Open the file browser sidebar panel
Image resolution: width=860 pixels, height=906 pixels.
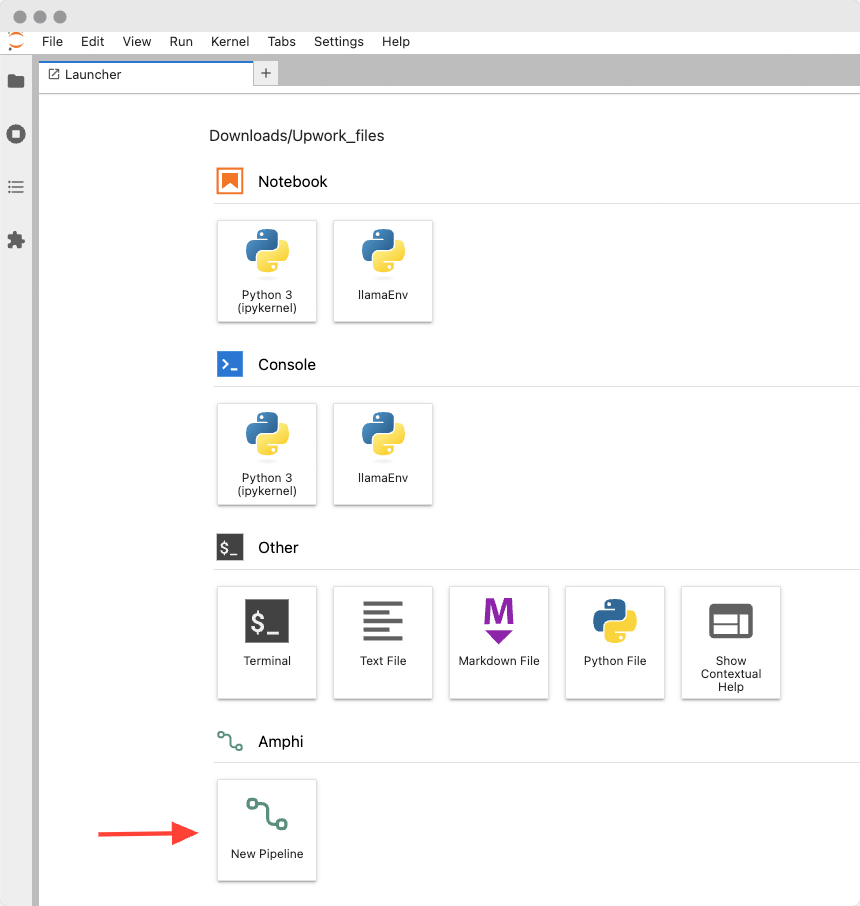pos(16,81)
